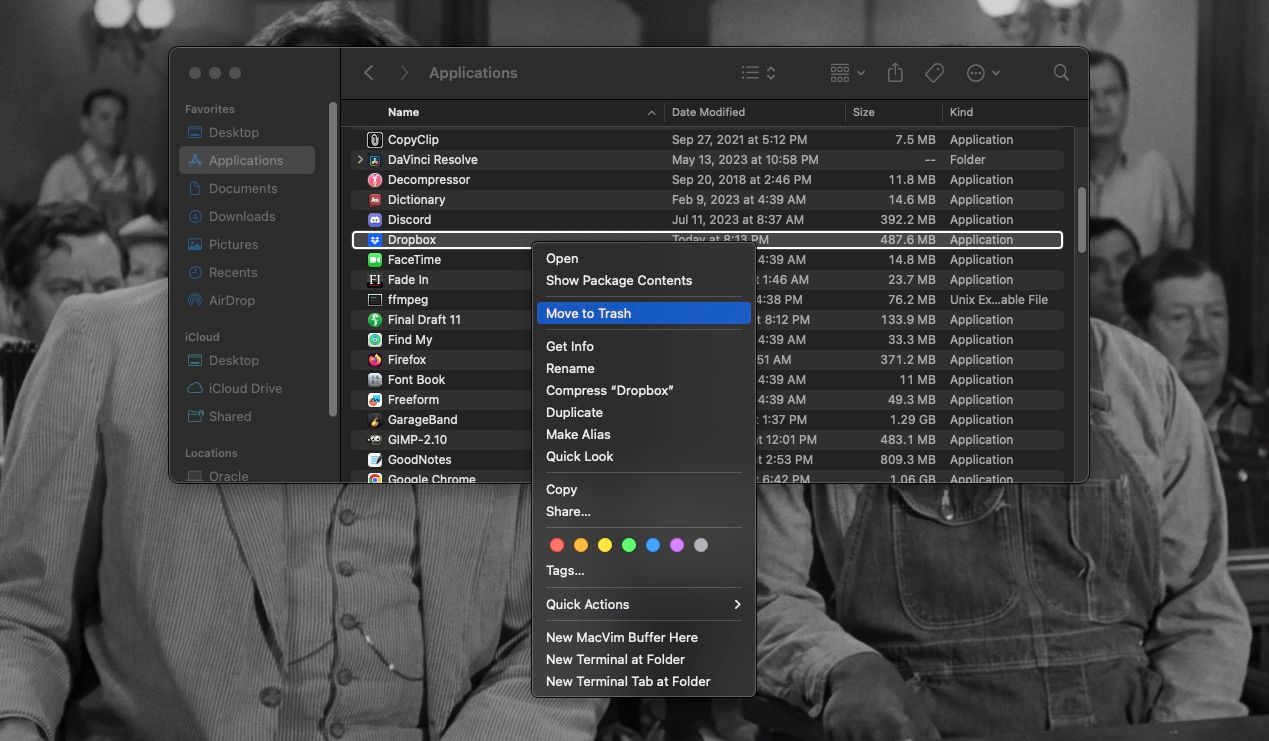Image resolution: width=1269 pixels, height=741 pixels.
Task: Click the Recents item in the sidebar
Action: click(x=232, y=272)
